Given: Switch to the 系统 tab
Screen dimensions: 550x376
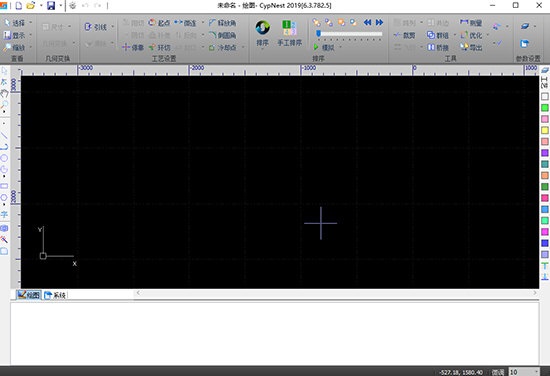Looking at the screenshot, I should coord(55,295).
